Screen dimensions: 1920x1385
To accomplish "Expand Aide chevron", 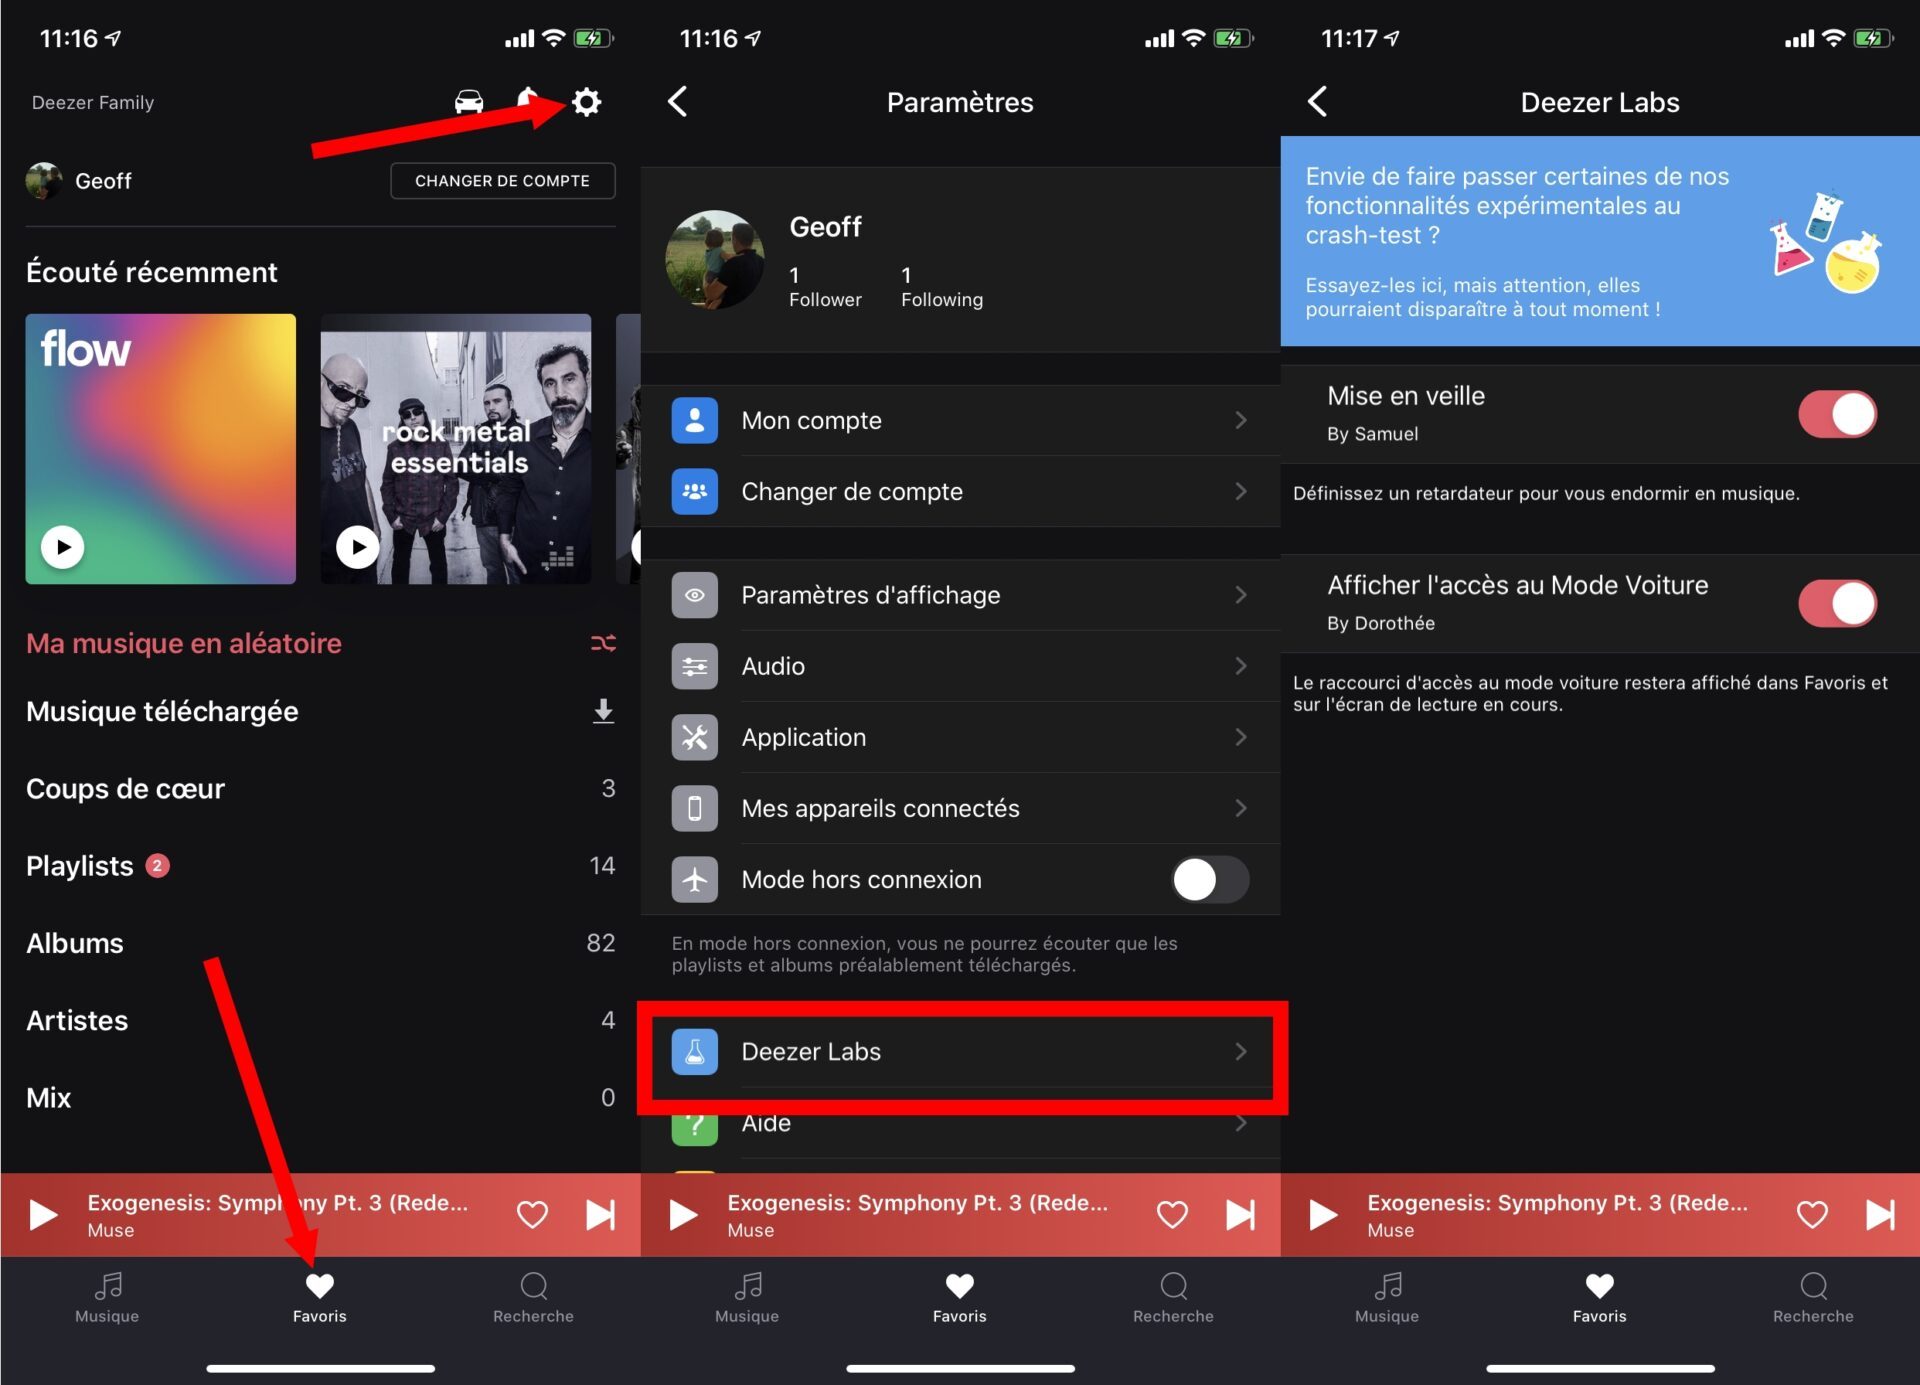I will click(1241, 1123).
